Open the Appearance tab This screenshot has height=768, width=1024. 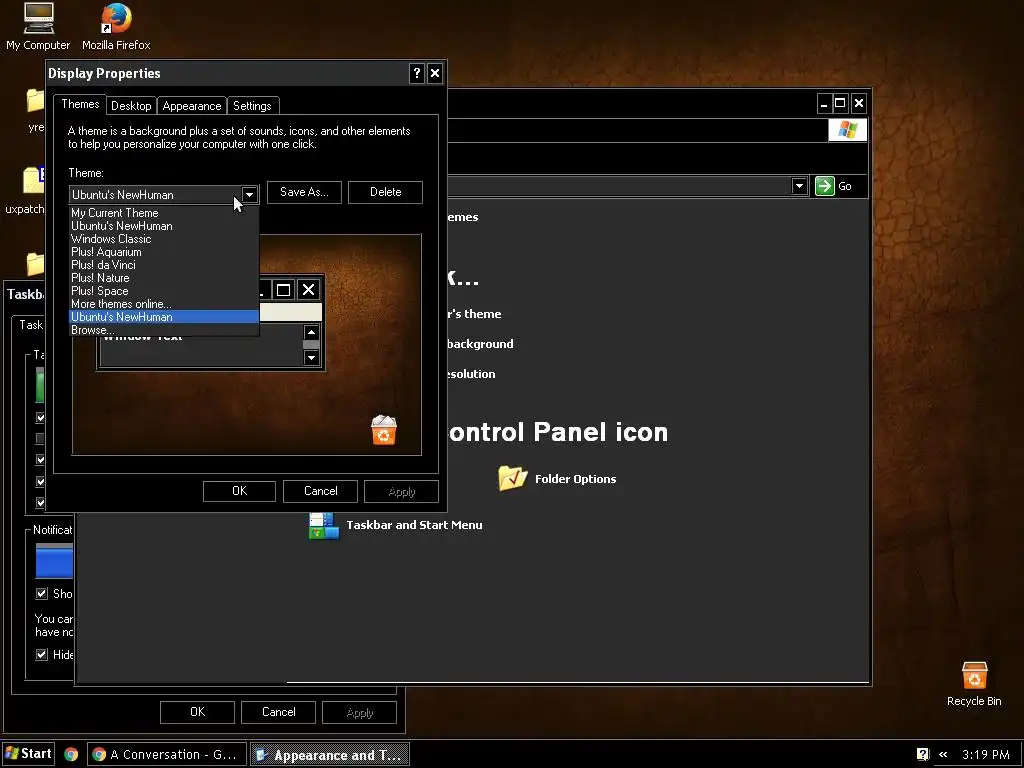click(192, 106)
